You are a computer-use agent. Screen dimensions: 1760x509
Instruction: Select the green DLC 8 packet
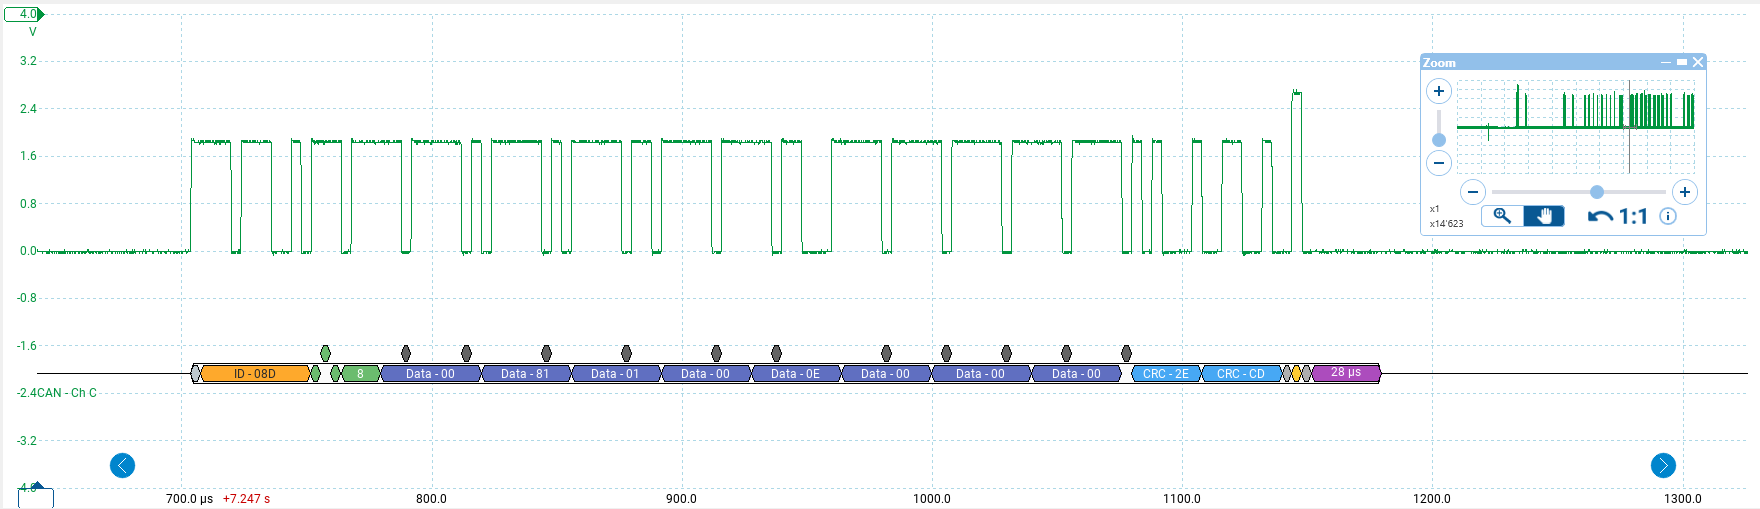tap(360, 374)
